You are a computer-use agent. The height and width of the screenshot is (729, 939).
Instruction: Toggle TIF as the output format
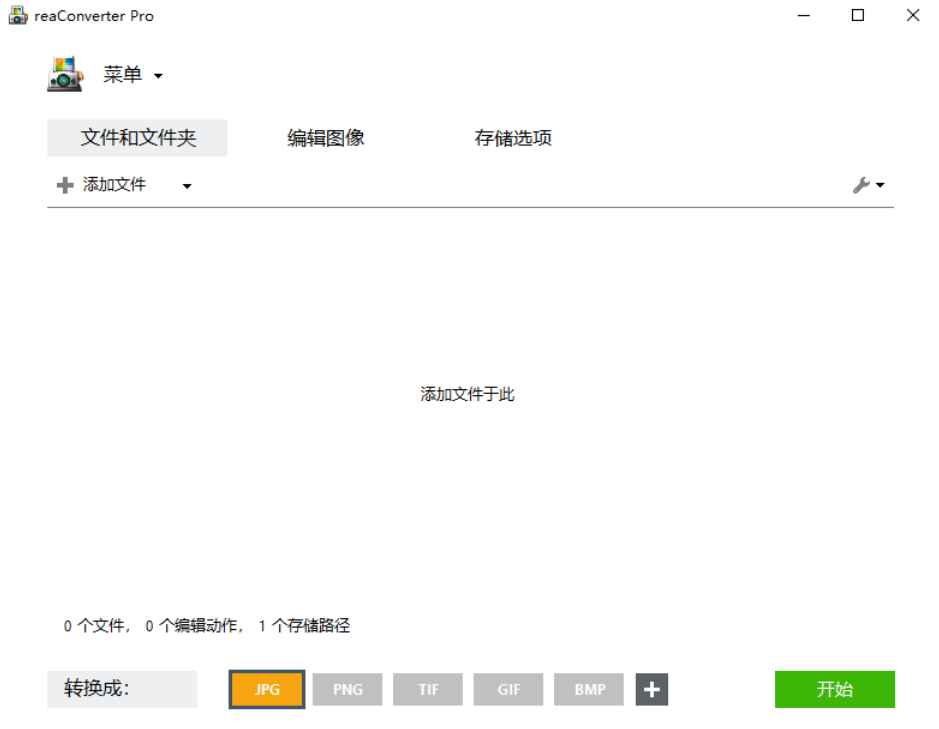[427, 689]
